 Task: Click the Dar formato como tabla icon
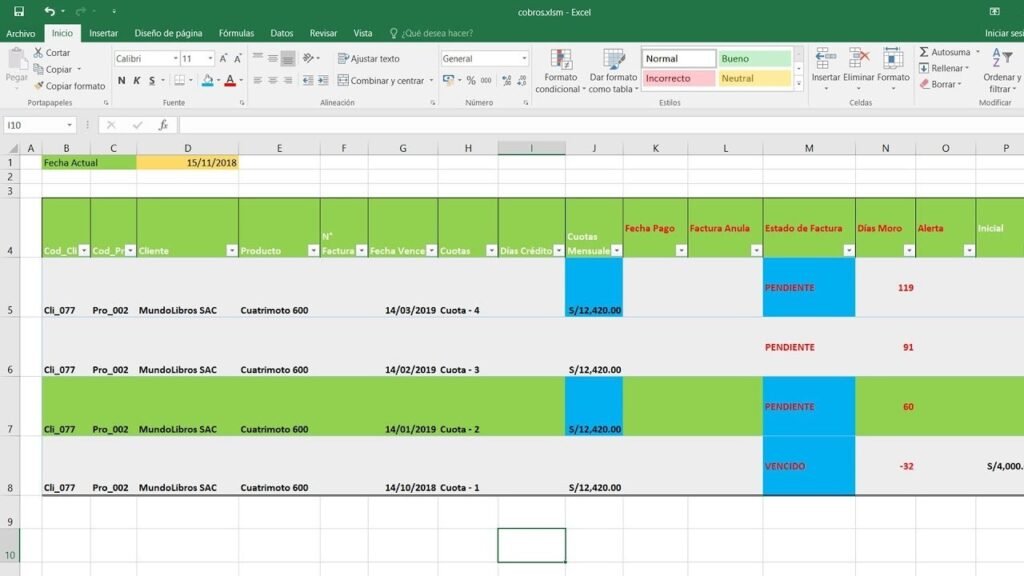pos(613,60)
